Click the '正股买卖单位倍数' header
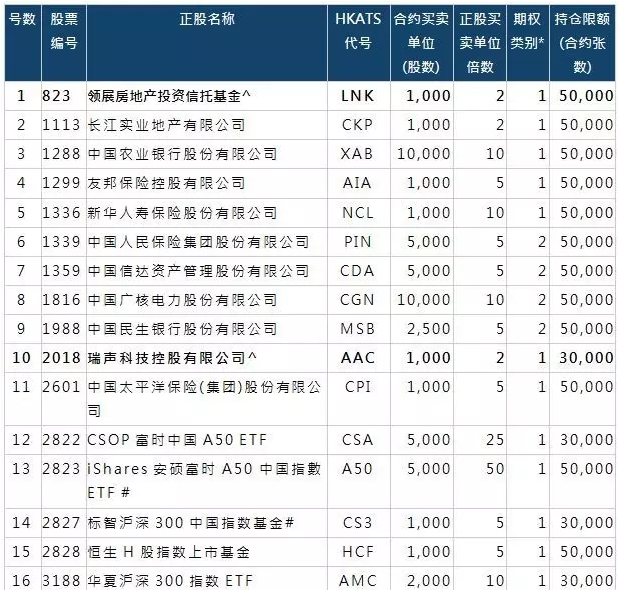619x590 pixels. click(480, 43)
